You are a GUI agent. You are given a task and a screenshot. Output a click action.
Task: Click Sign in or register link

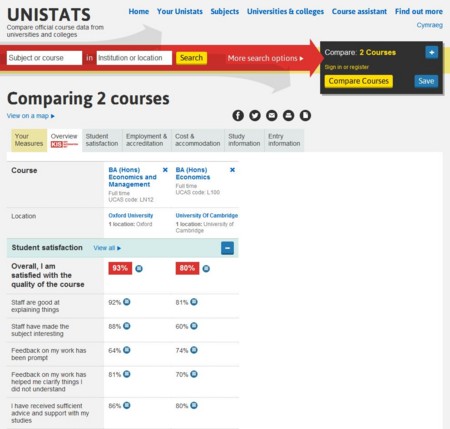347,67
